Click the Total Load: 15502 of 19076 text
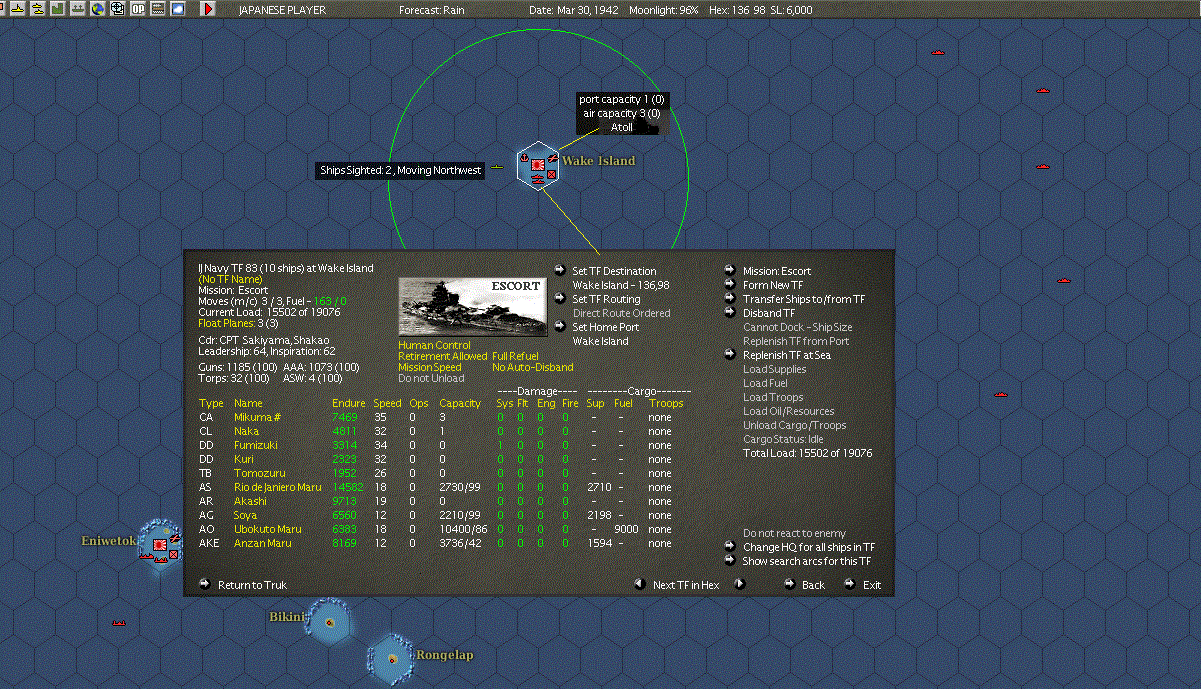This screenshot has height=689, width=1201. tap(807, 453)
